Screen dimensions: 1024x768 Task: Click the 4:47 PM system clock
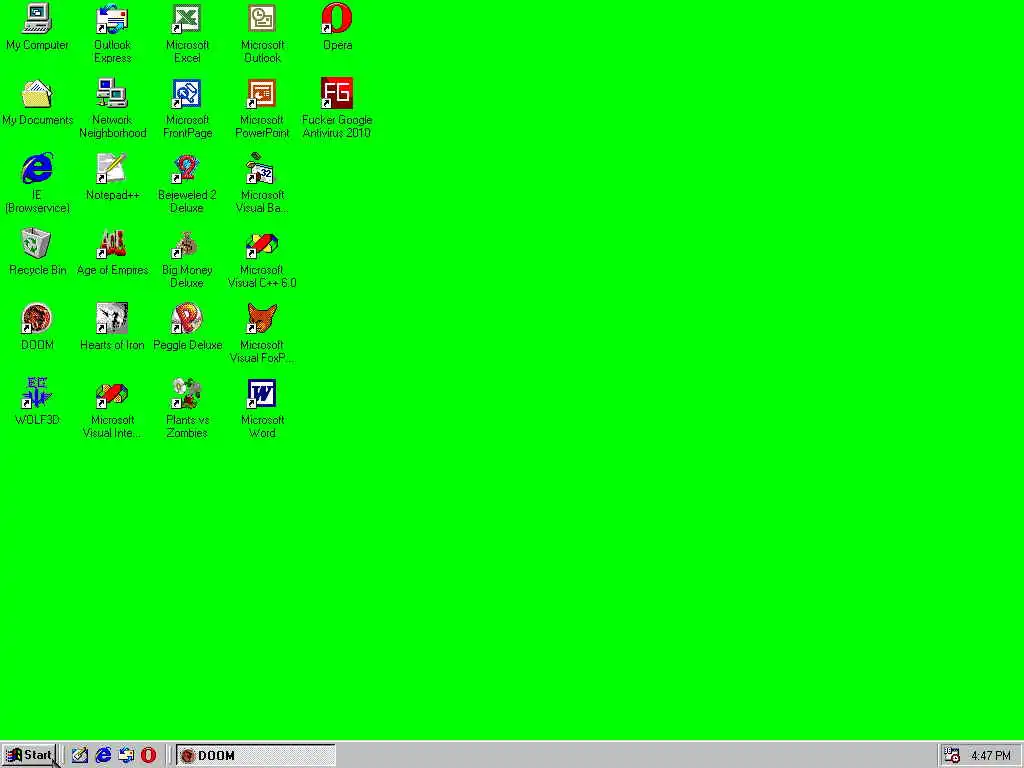pos(991,756)
